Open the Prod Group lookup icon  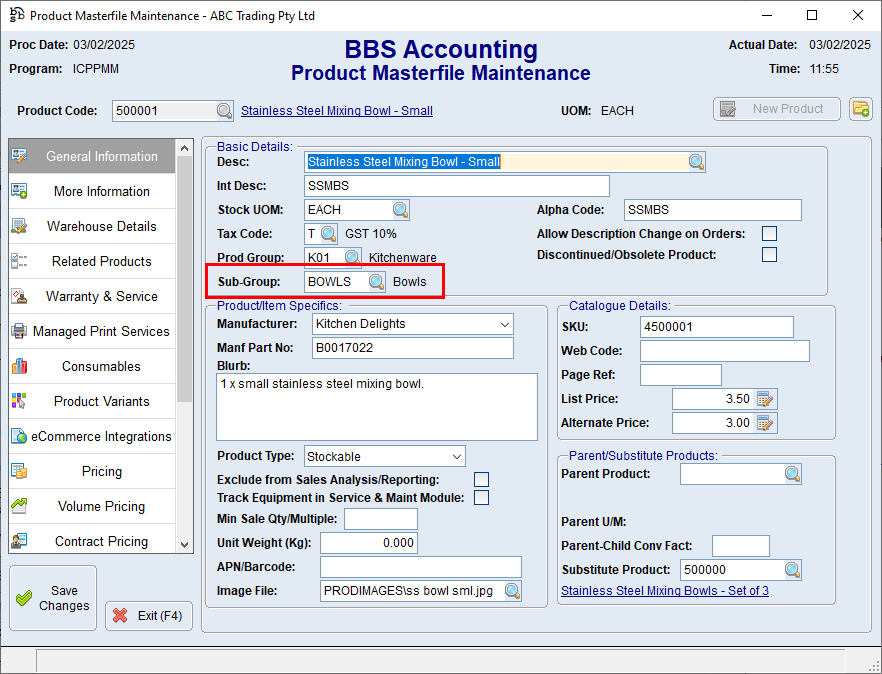click(352, 257)
